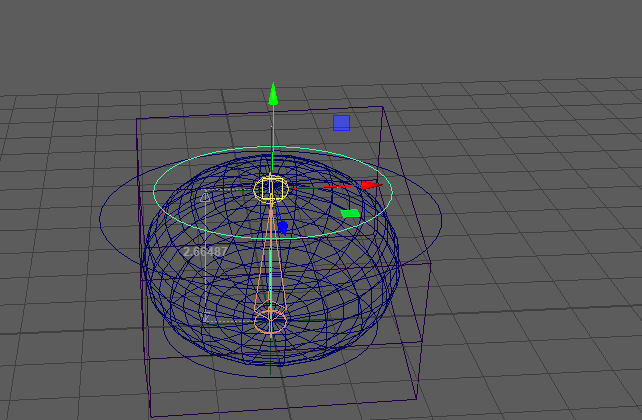642x420 pixels.
Task: Select the red X-axis move arrow
Action: 372,185
